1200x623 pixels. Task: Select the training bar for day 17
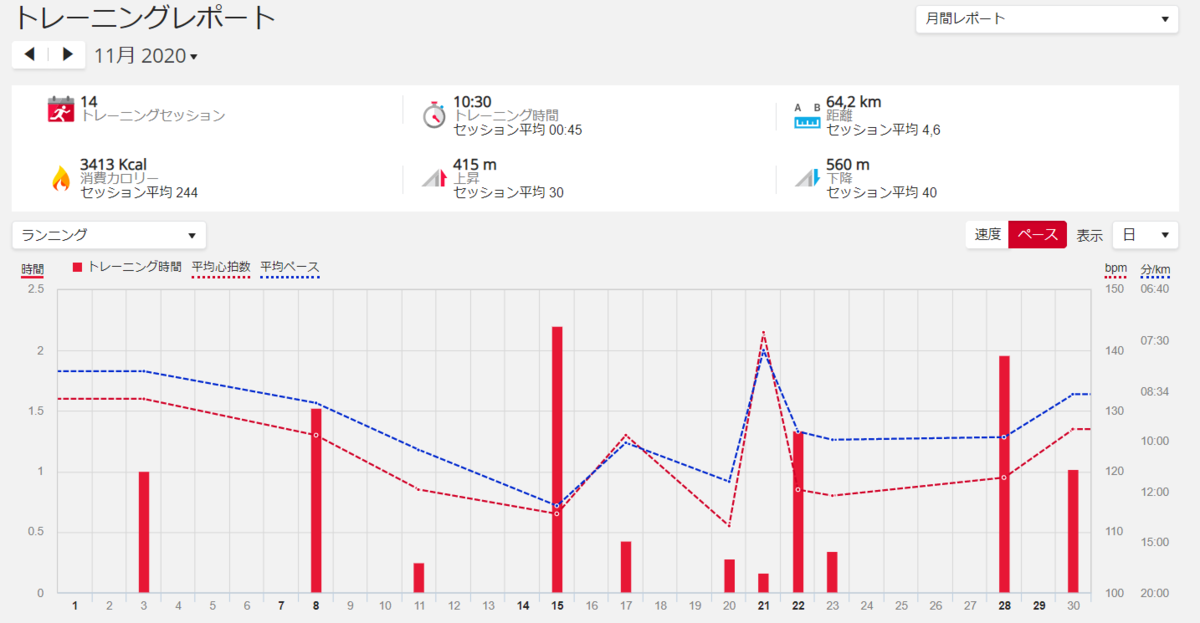pyautogui.click(x=626, y=567)
